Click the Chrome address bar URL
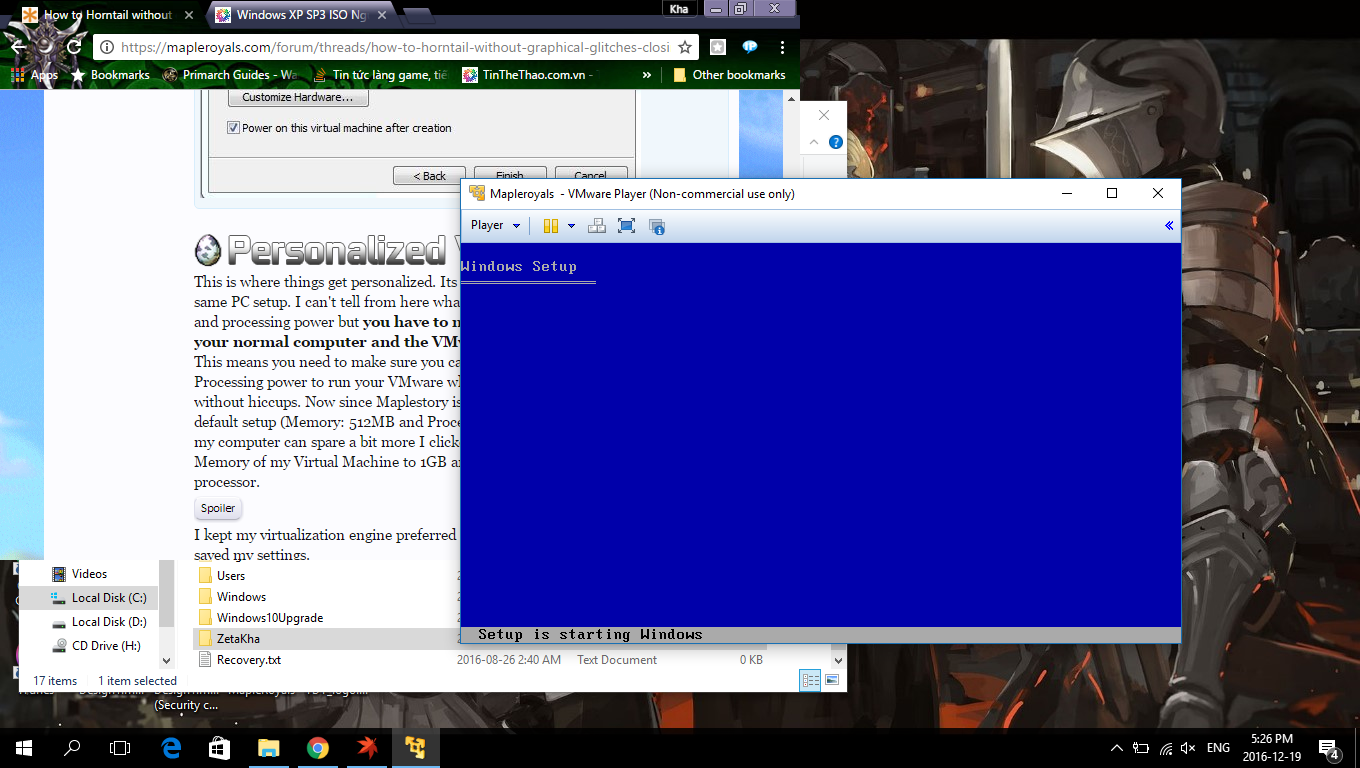 pyautogui.click(x=395, y=47)
